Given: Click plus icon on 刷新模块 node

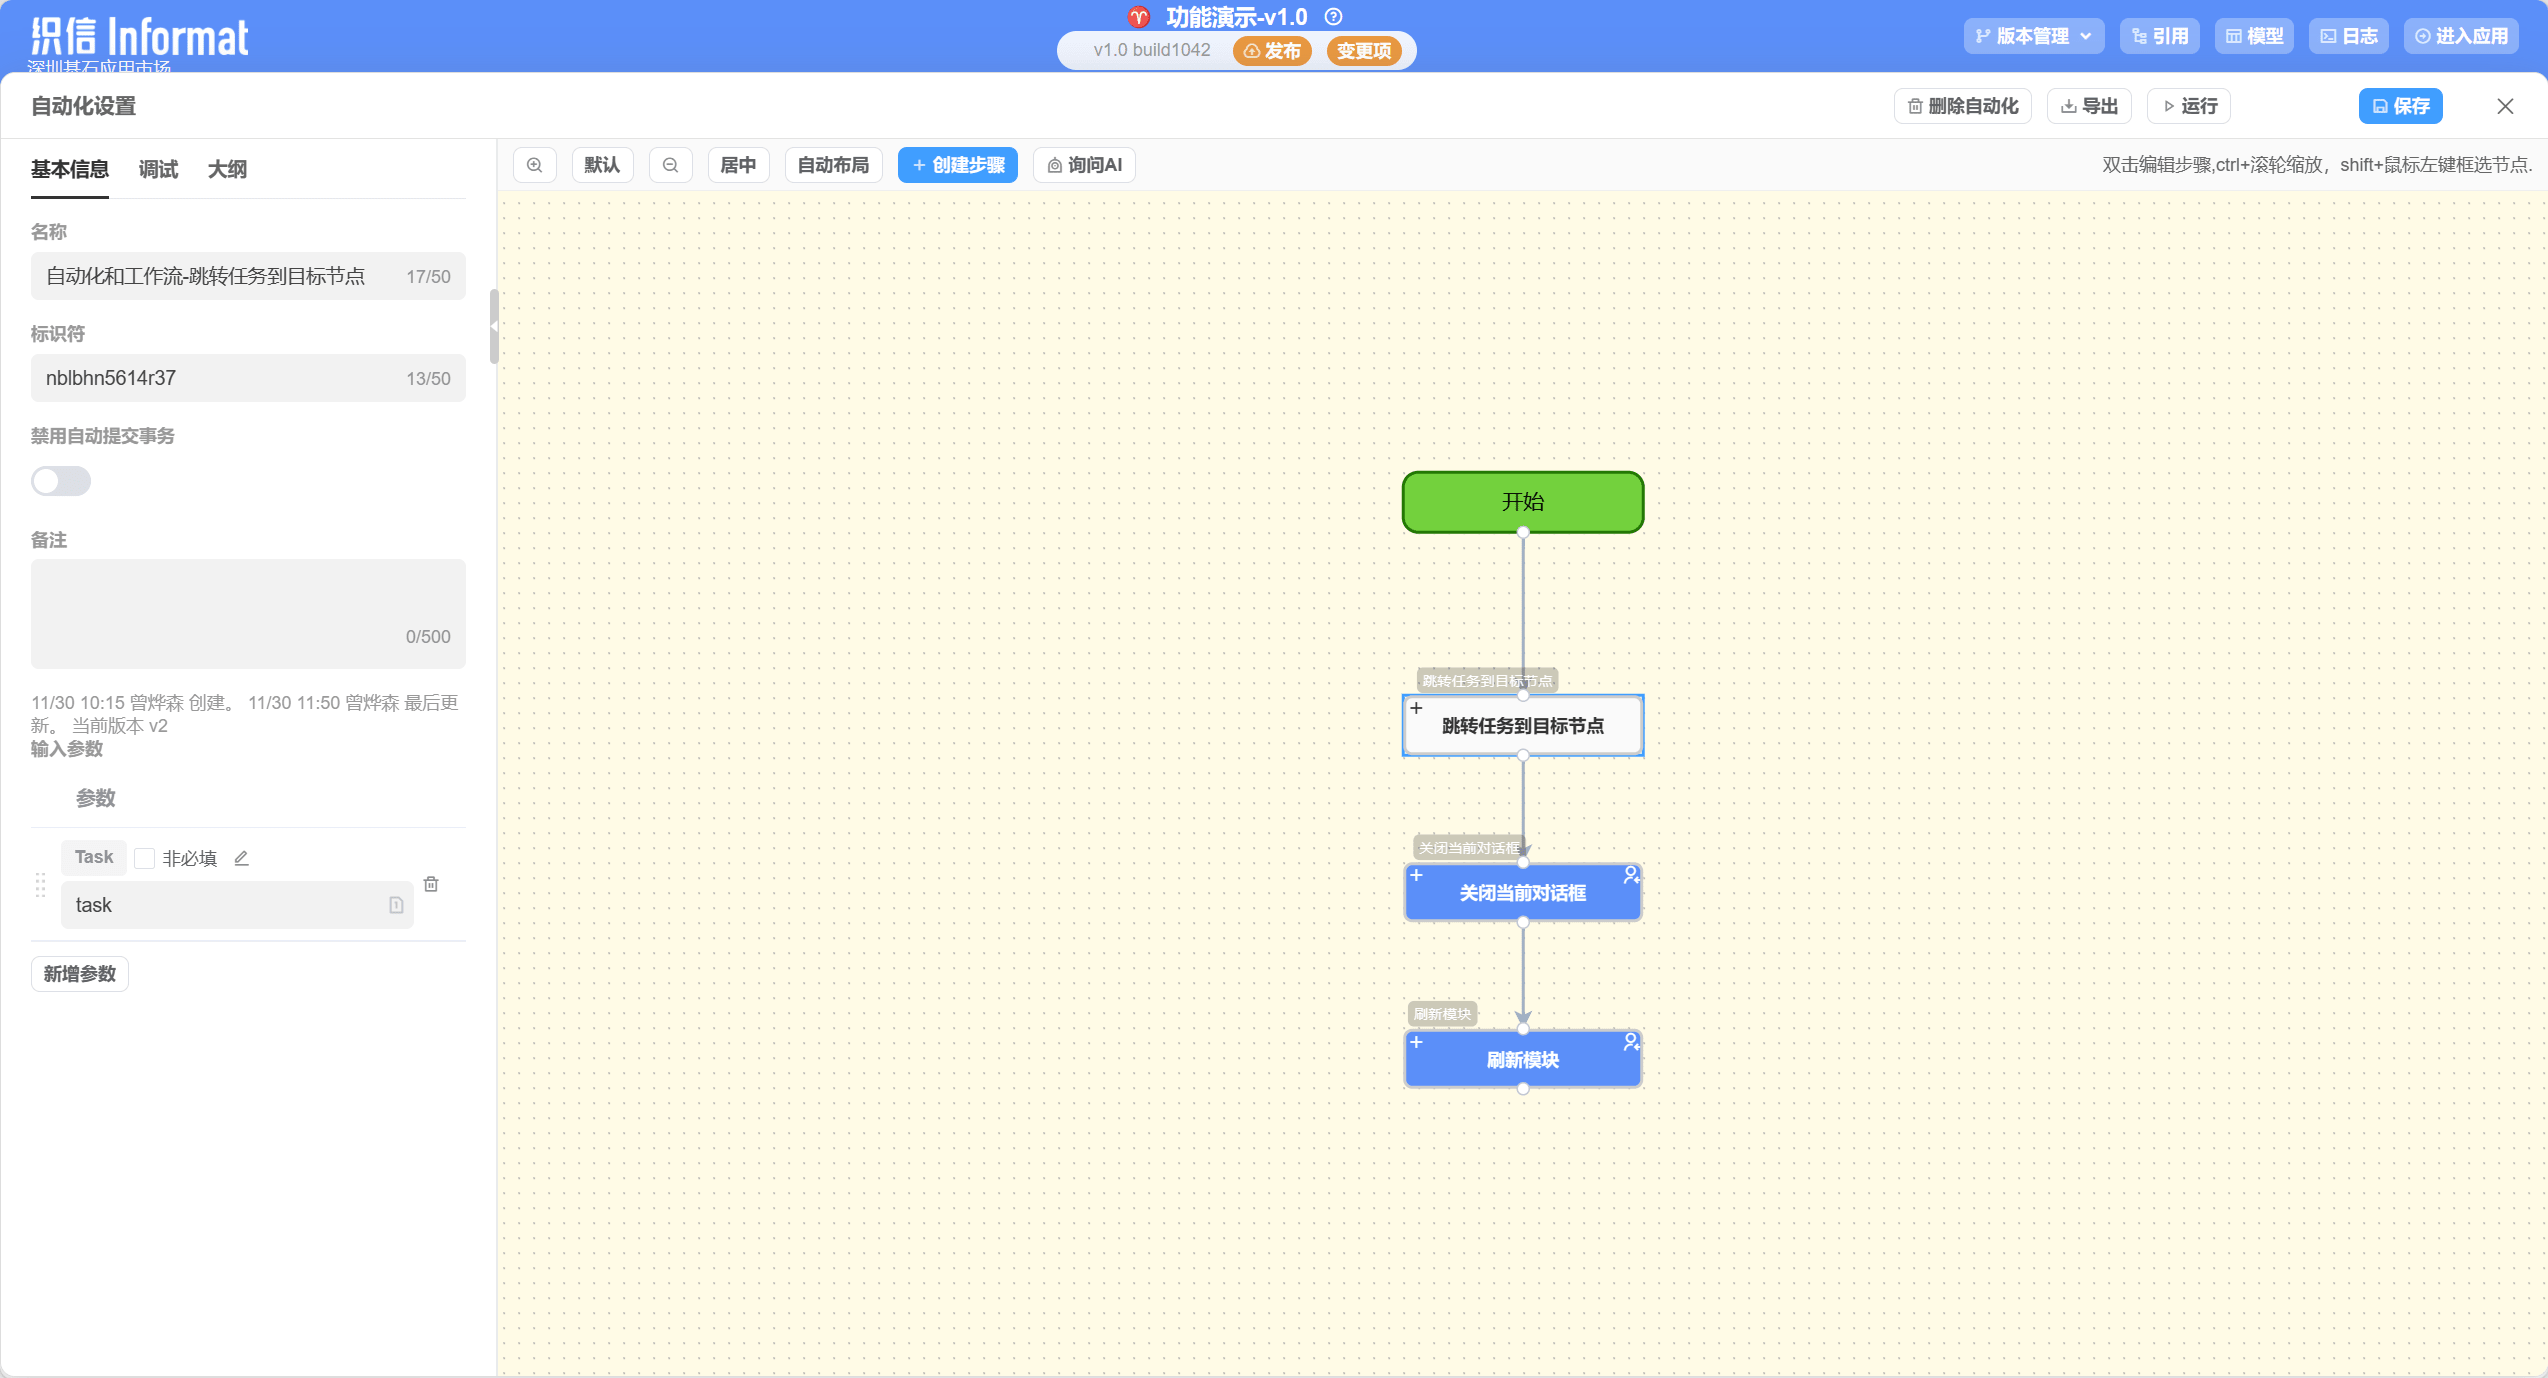Looking at the screenshot, I should coord(1416,1042).
